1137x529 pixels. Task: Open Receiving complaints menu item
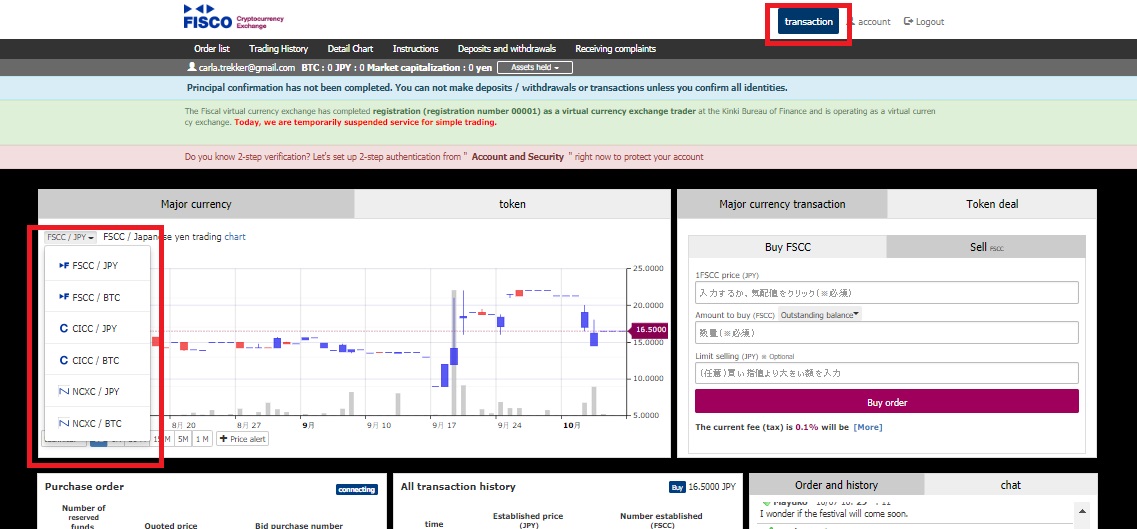click(616, 49)
